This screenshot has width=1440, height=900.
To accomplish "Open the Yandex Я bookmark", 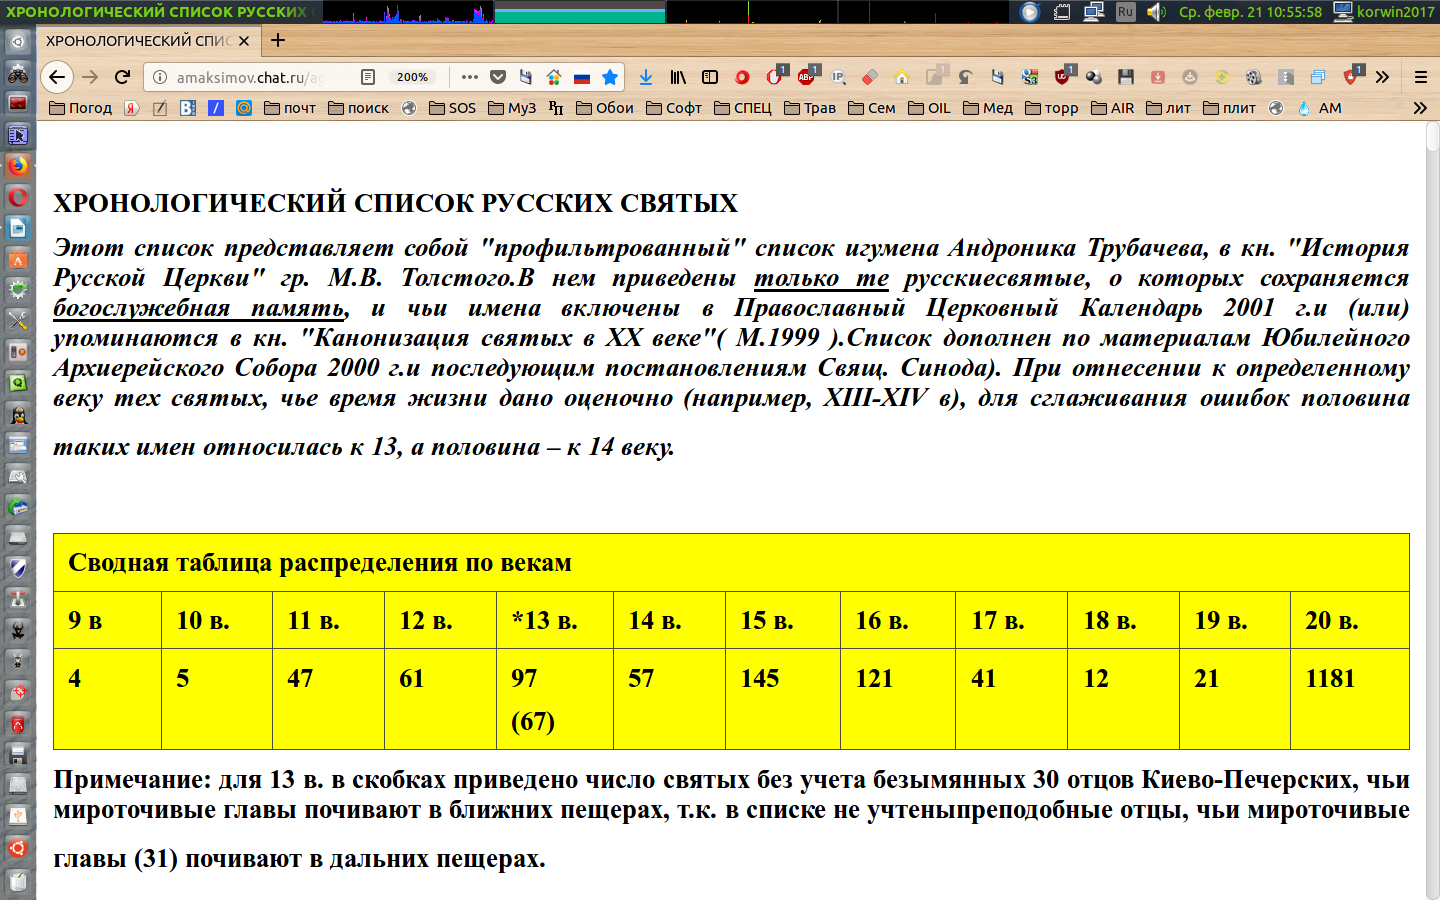I will click(x=131, y=108).
